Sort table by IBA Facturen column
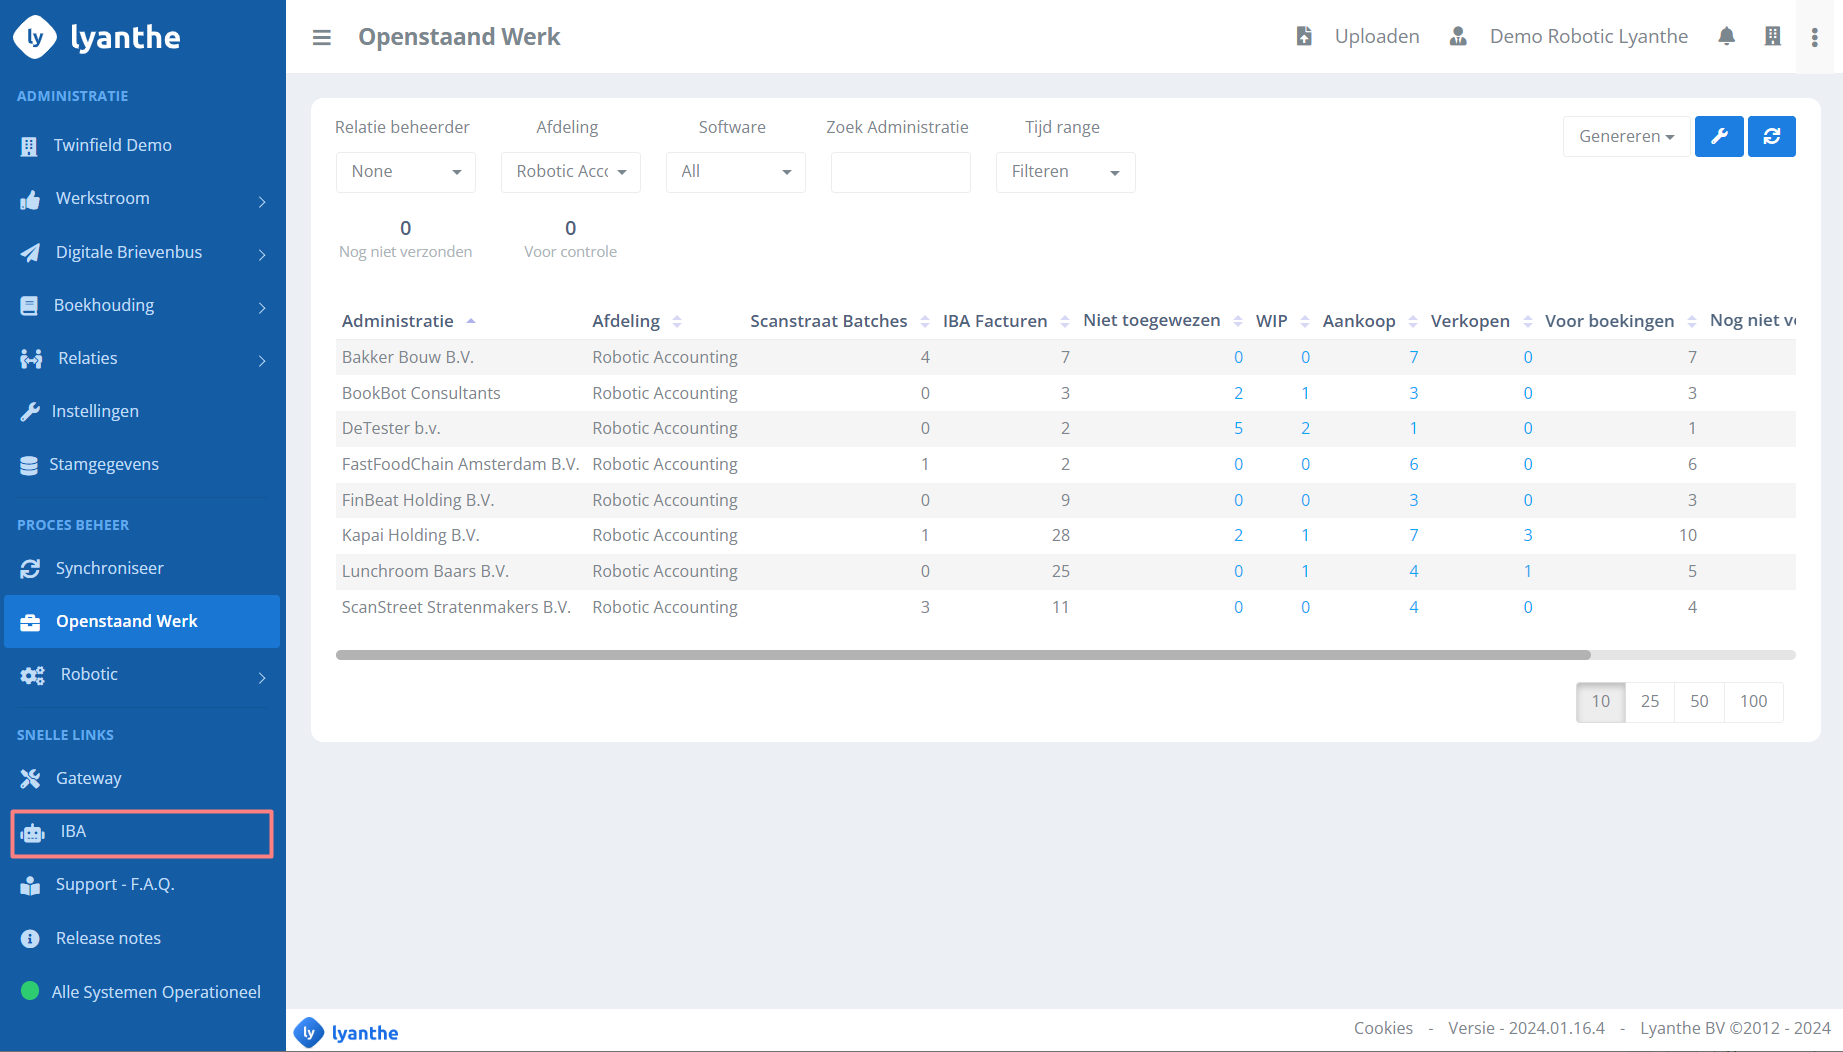This screenshot has width=1843, height=1052. (994, 321)
